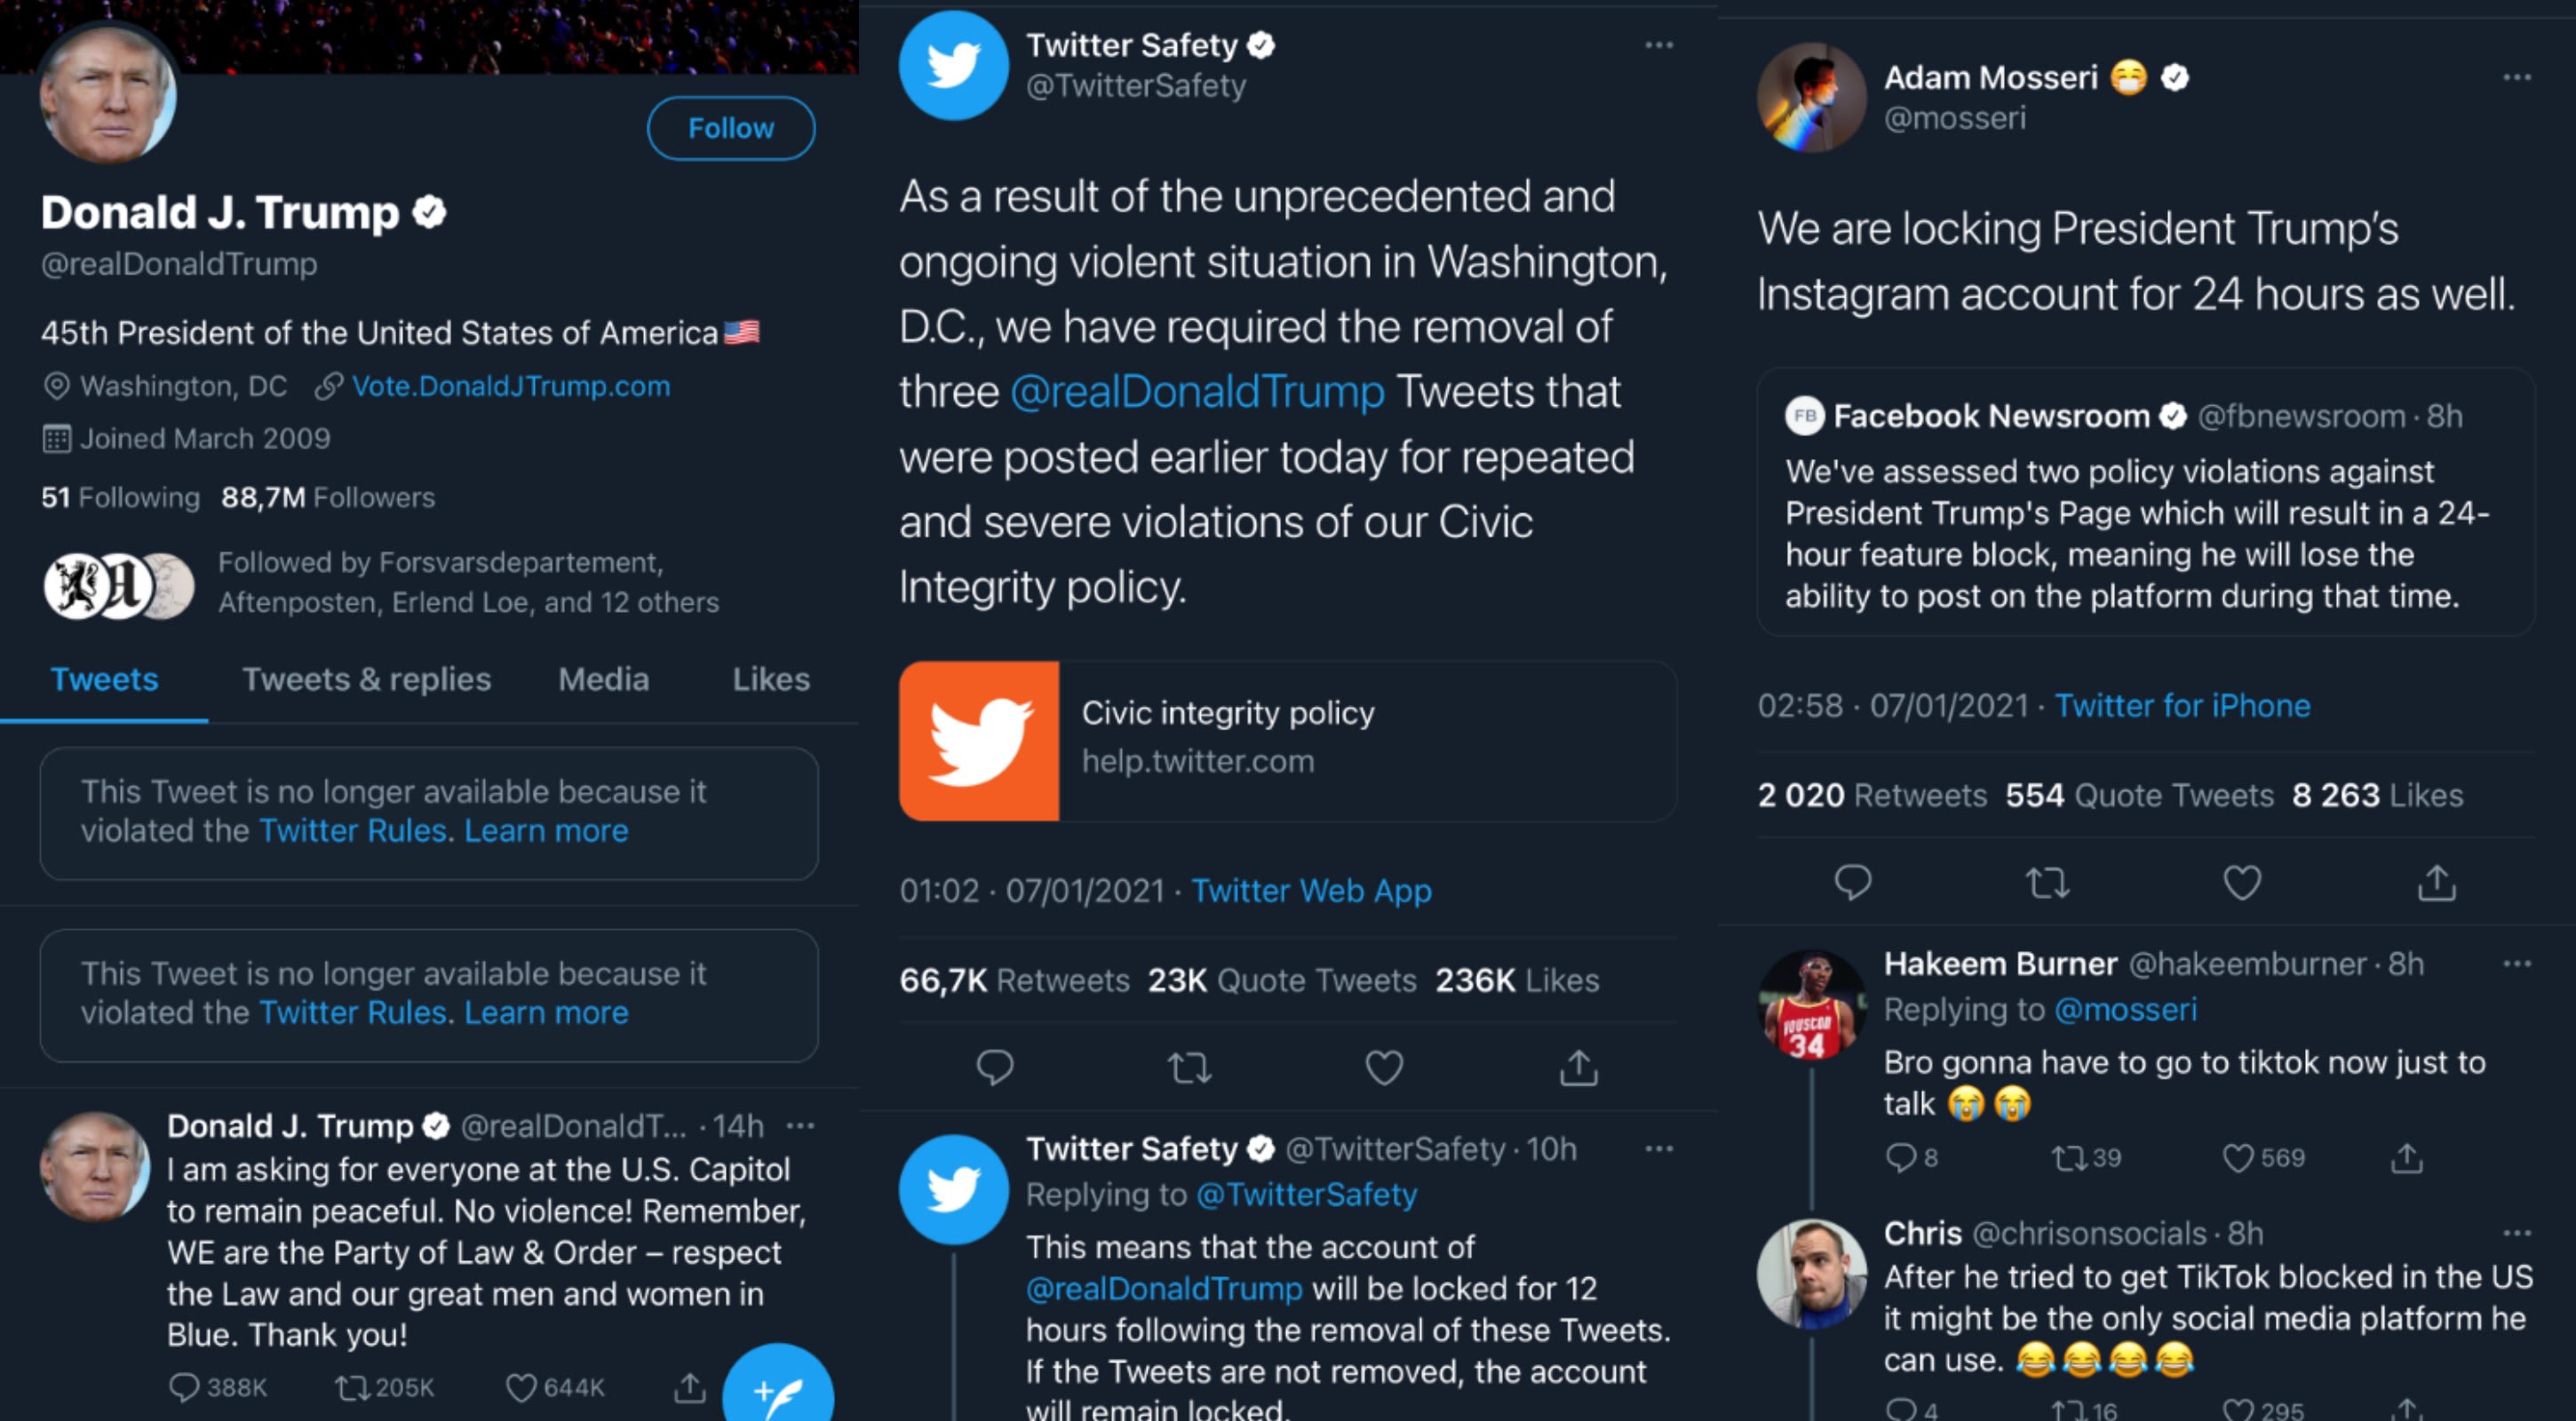Image resolution: width=2576 pixels, height=1421 pixels.
Task: Open the Civic integrity policy link card
Action: tap(1287, 741)
